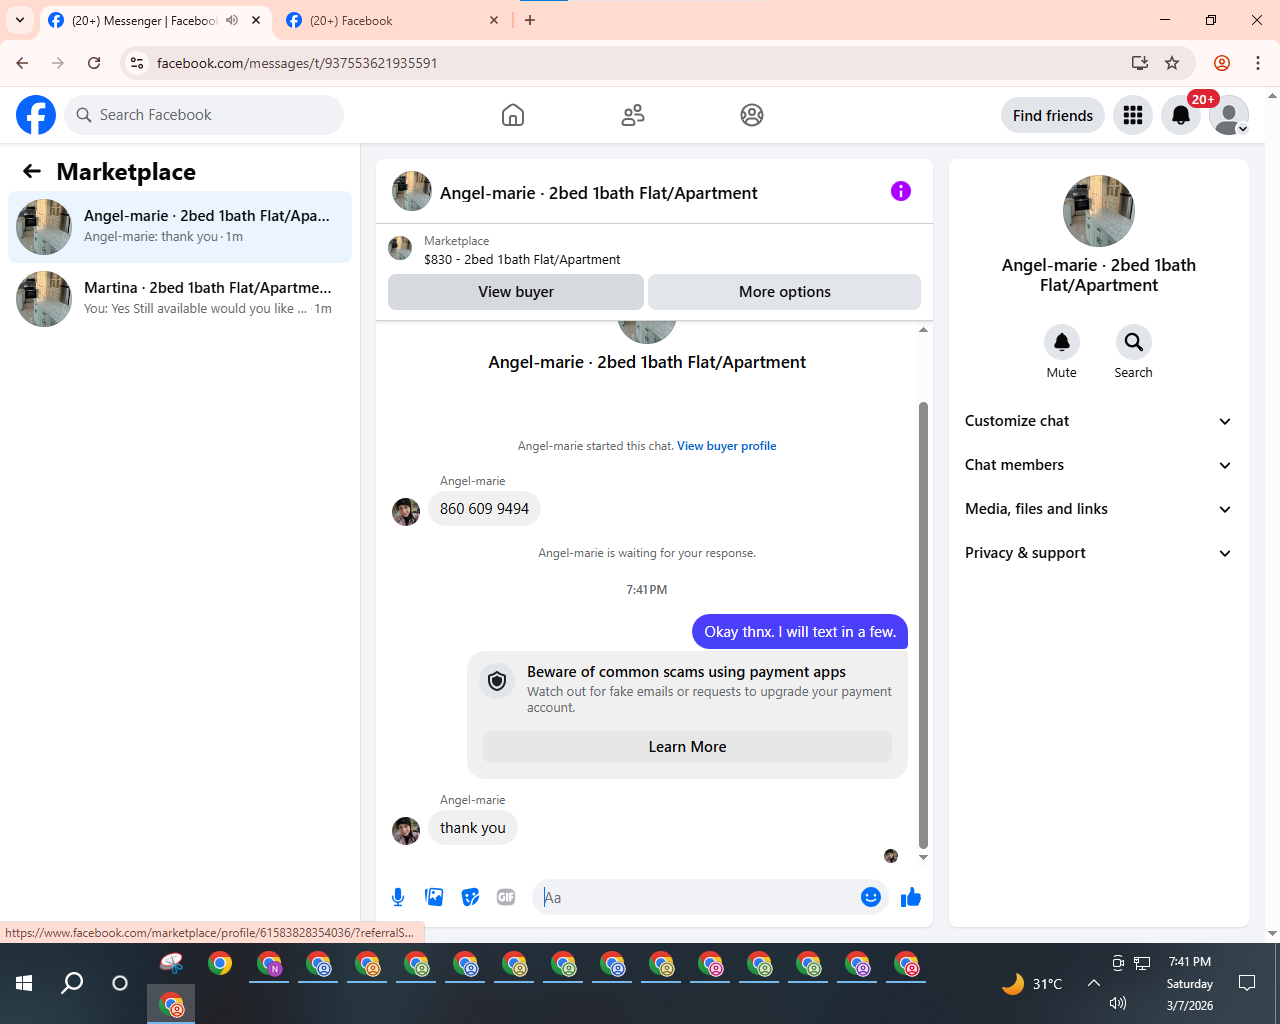Open Windows Cortana circle icon

pyautogui.click(x=120, y=983)
